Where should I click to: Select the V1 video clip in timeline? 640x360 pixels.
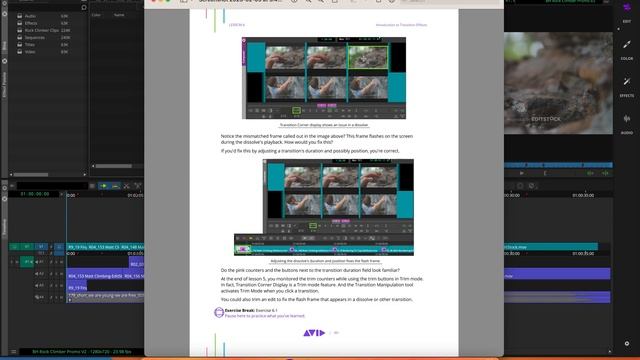(105, 247)
